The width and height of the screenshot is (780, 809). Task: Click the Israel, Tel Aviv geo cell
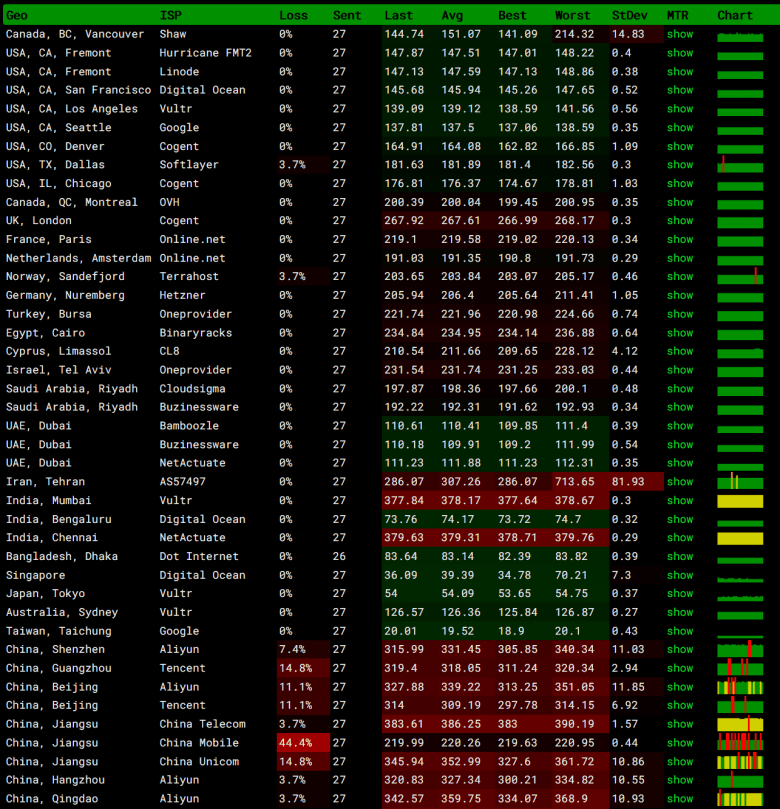(x=58, y=370)
